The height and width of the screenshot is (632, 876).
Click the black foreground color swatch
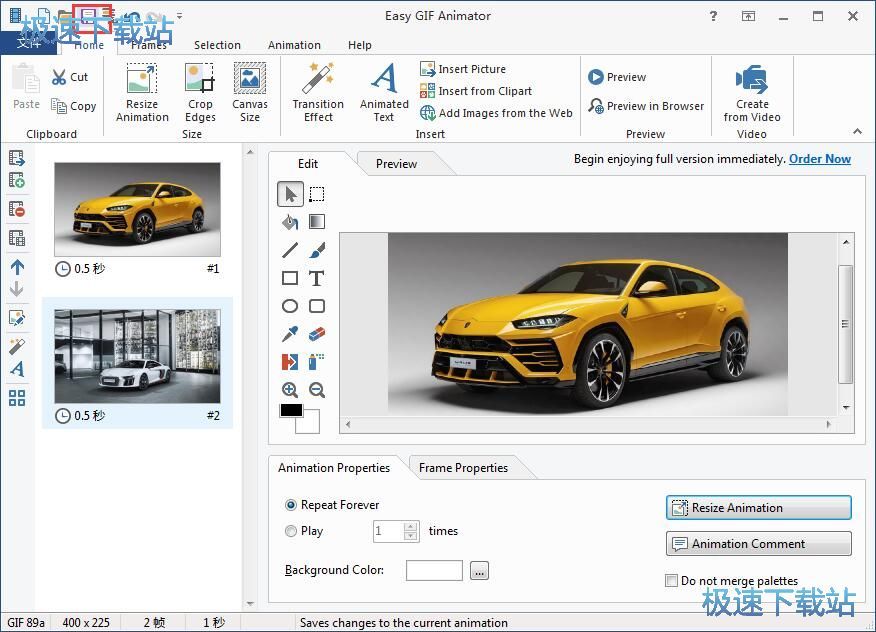291,410
